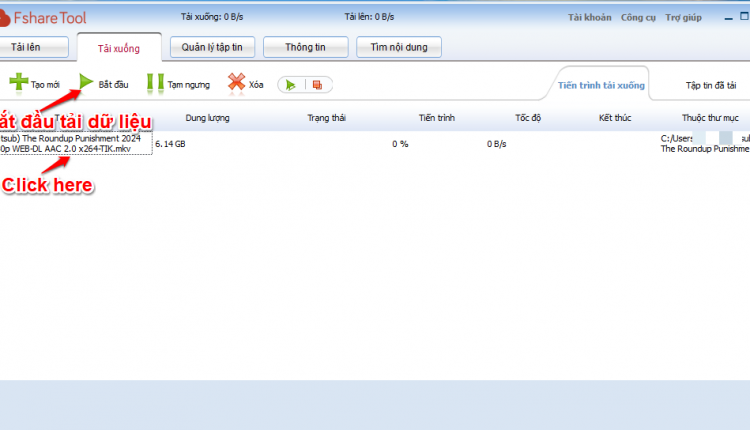Open the Thông tin tab

click(306, 47)
